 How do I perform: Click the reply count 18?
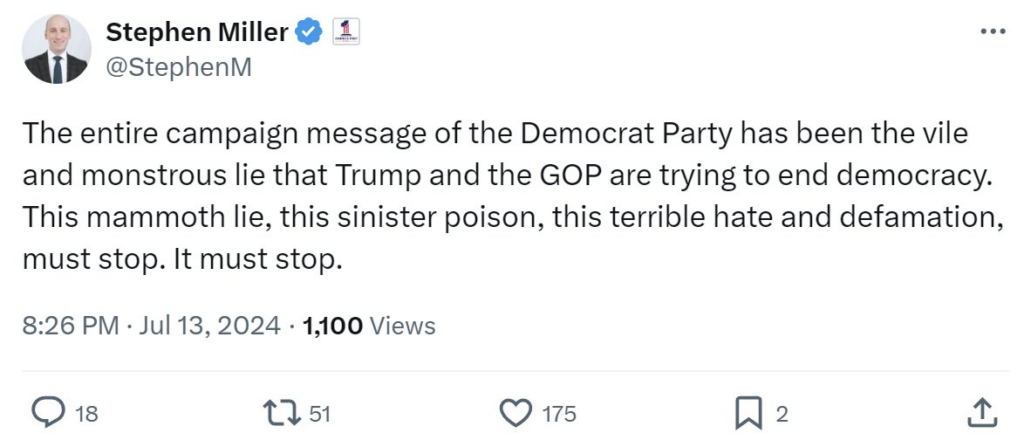click(x=87, y=412)
